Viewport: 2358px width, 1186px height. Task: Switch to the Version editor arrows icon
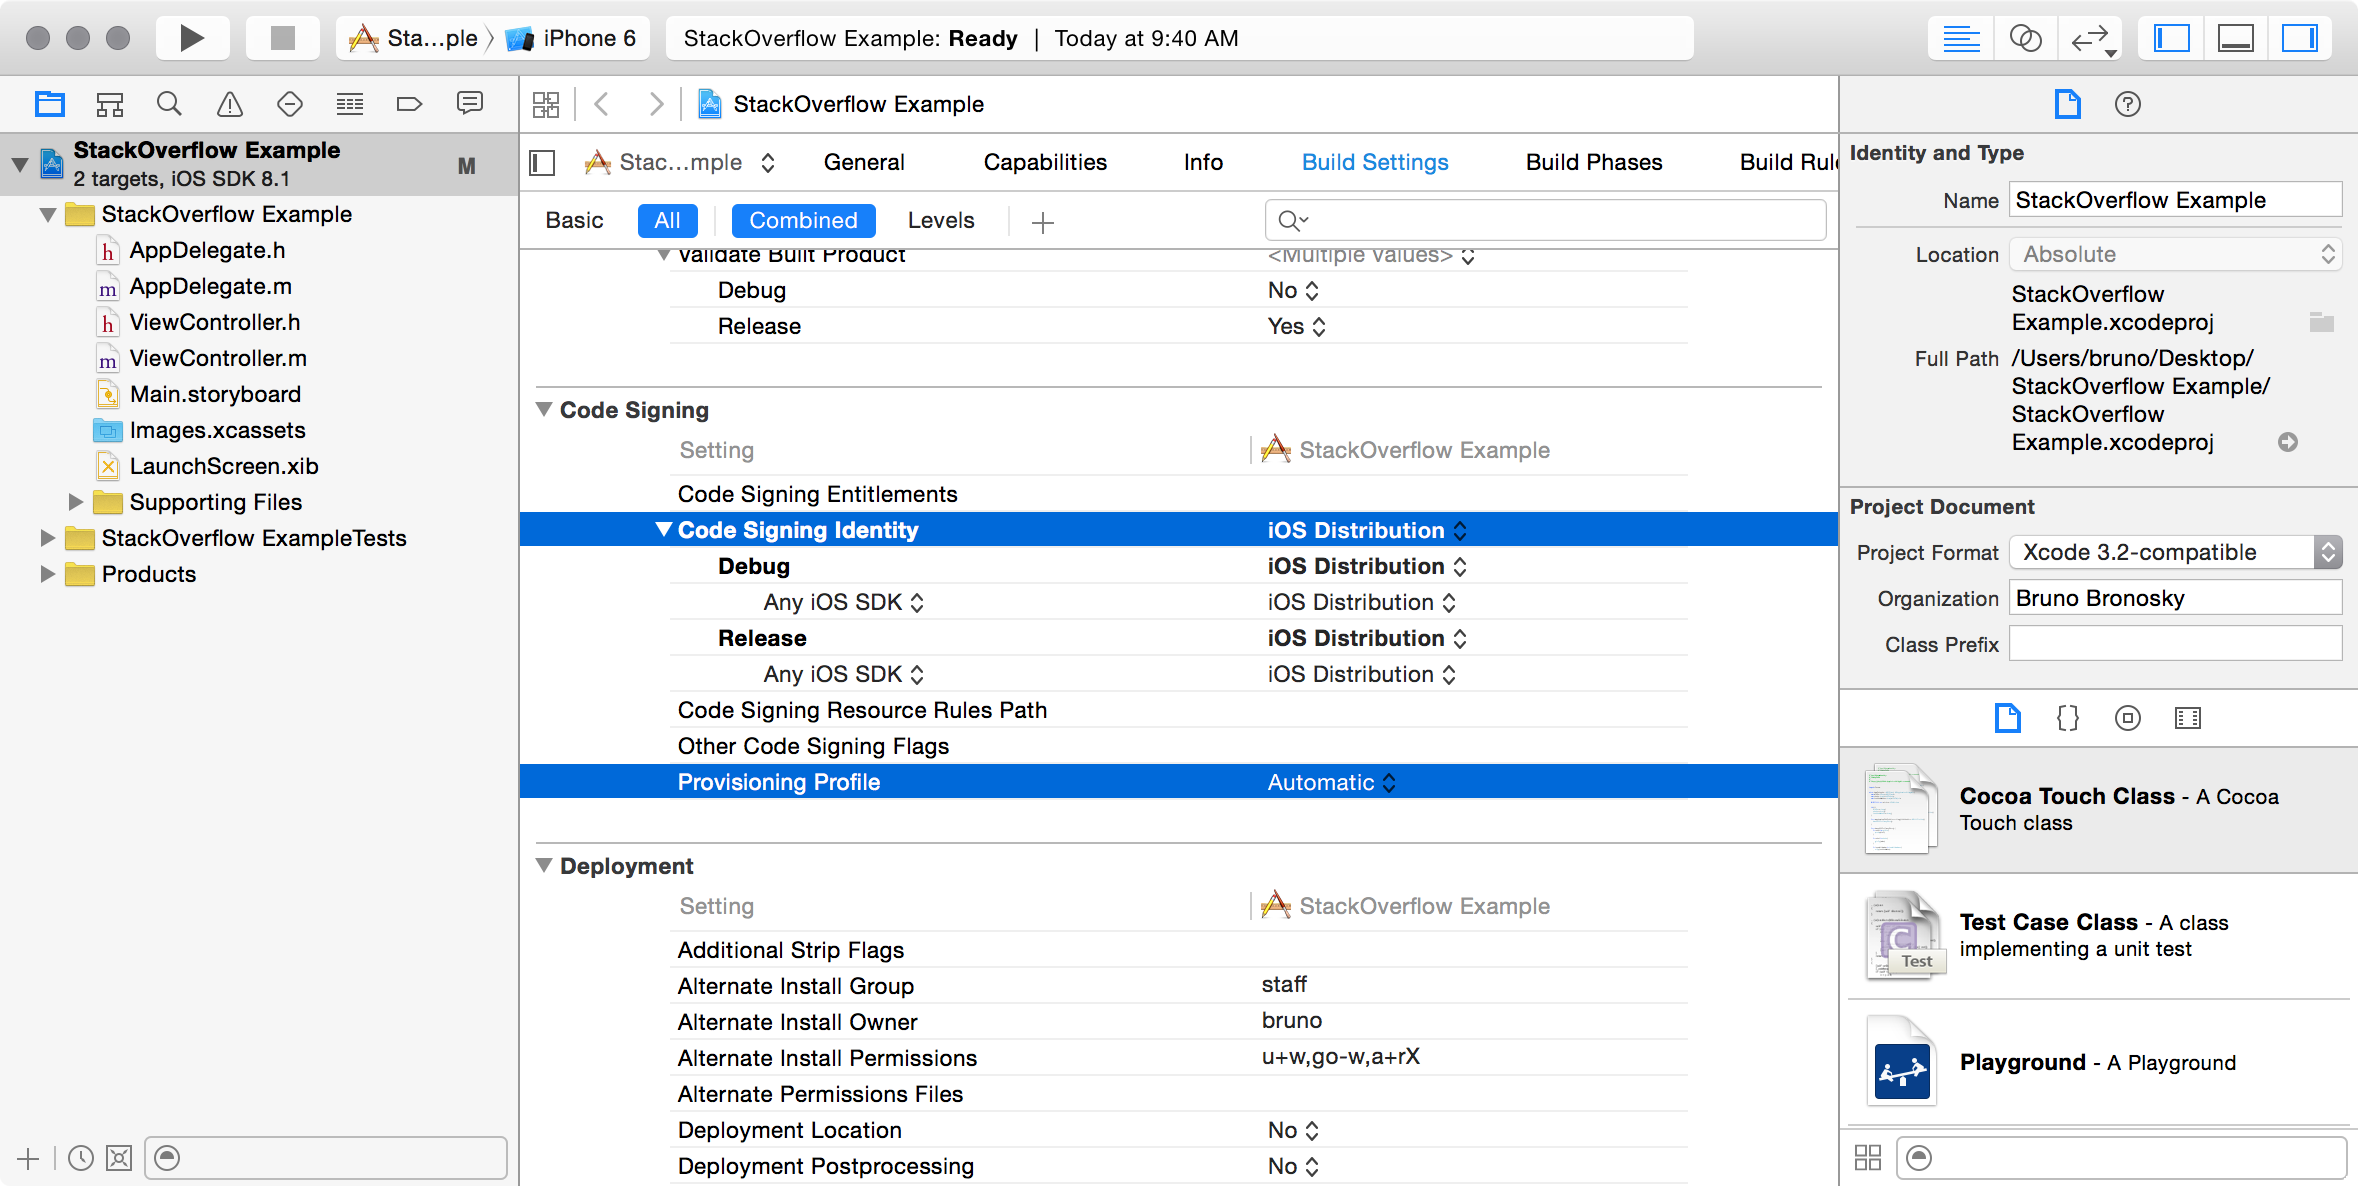coord(2091,38)
